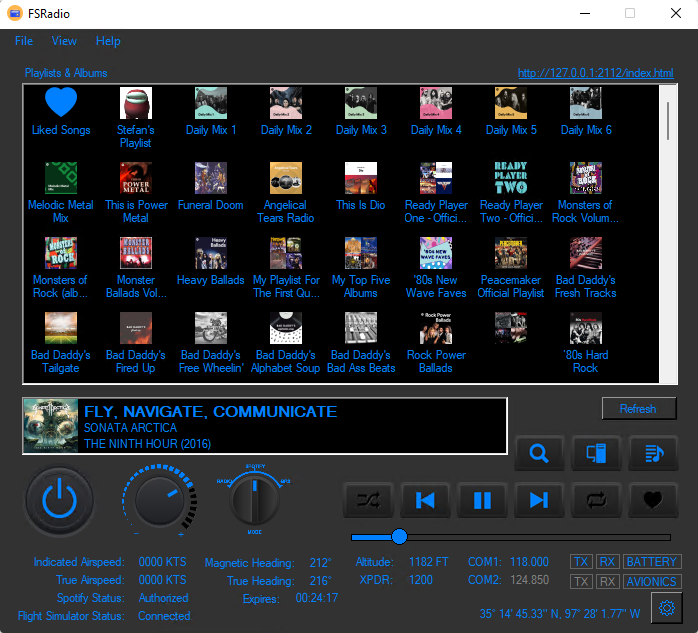
Task: Skip to the next track
Action: (539, 500)
